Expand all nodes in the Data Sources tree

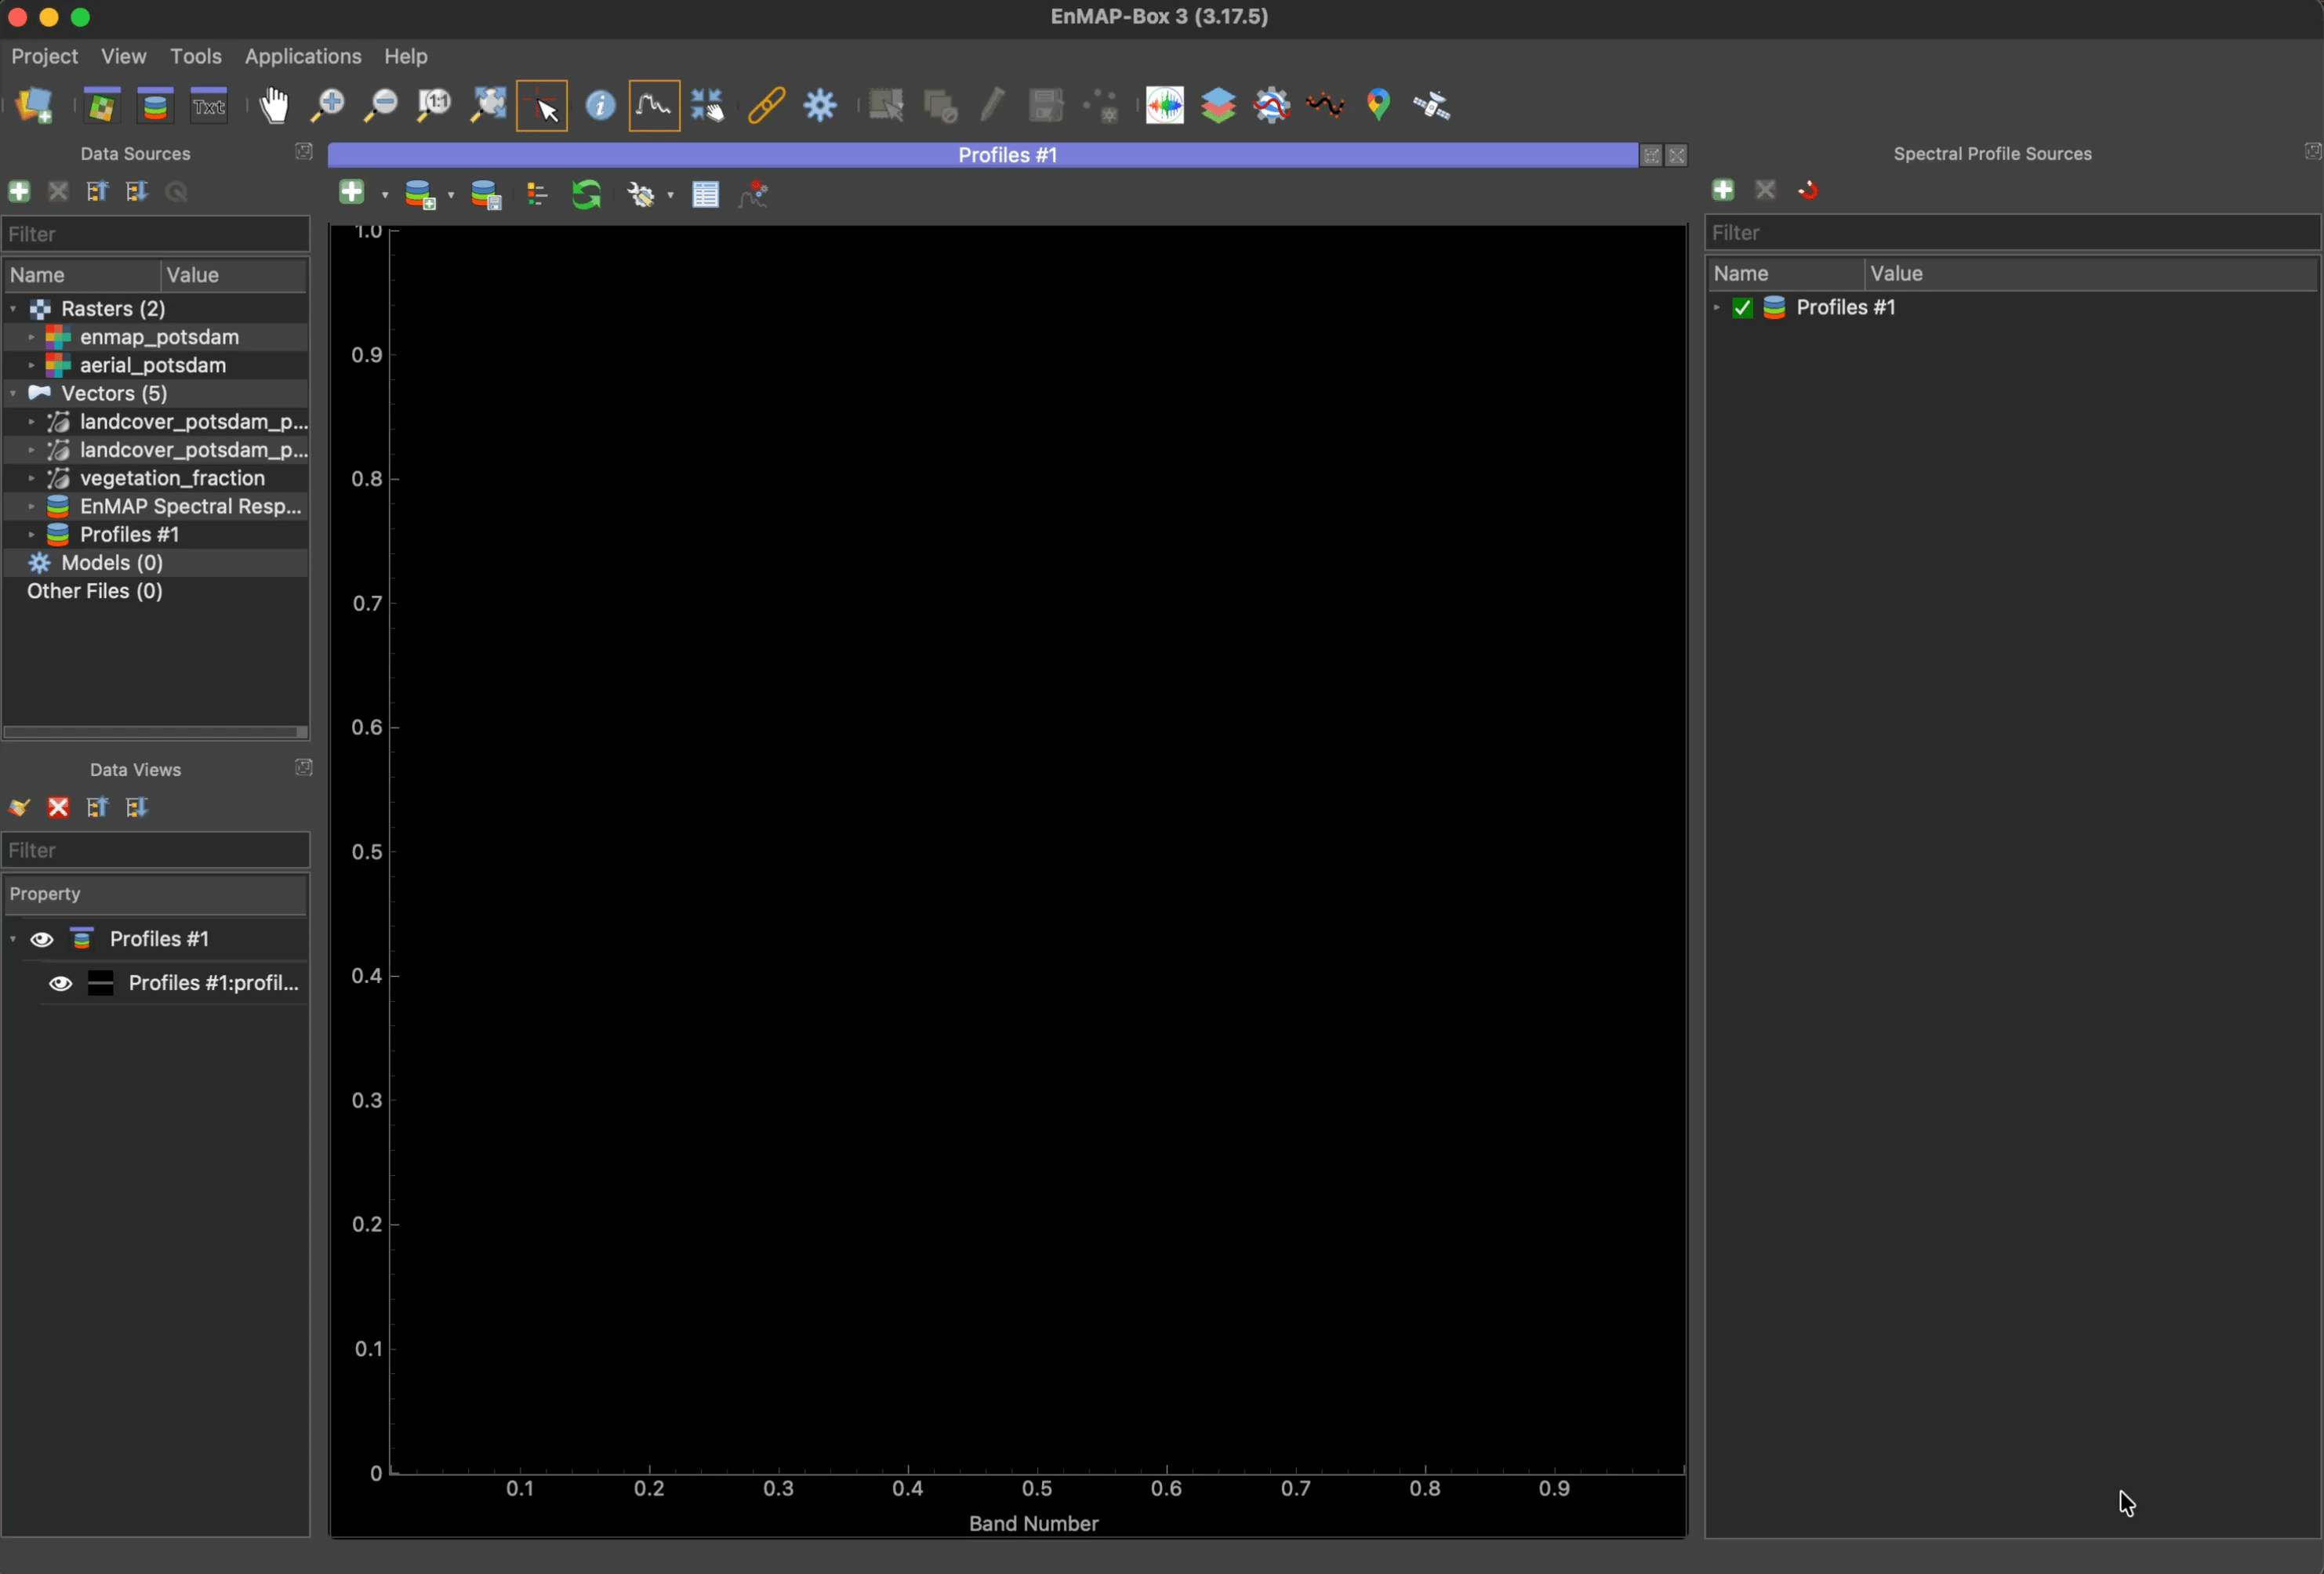point(137,191)
